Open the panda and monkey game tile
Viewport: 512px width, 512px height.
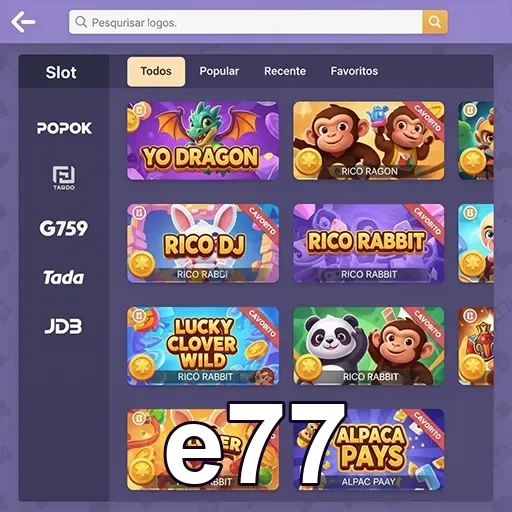pyautogui.click(x=369, y=346)
